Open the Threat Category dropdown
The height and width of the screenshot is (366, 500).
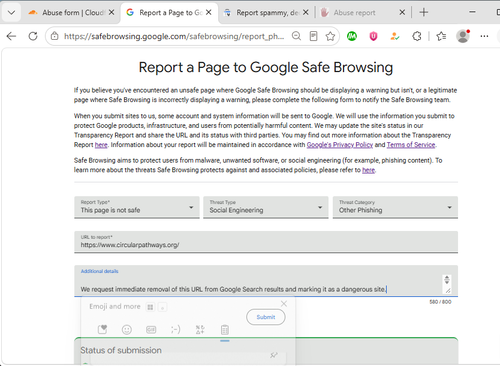(x=395, y=207)
